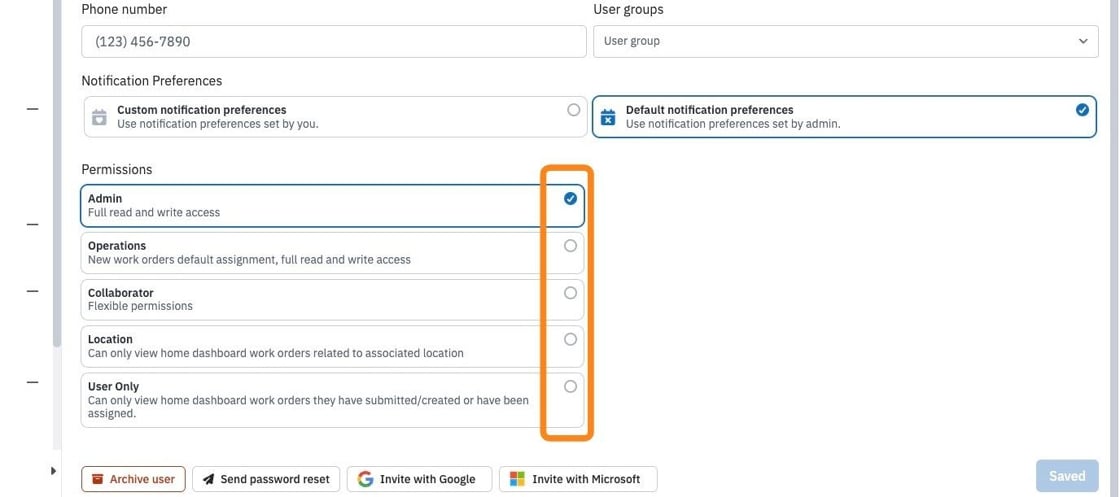Click the Phone number input field
Screen dimensions: 1120x497
click(334, 41)
